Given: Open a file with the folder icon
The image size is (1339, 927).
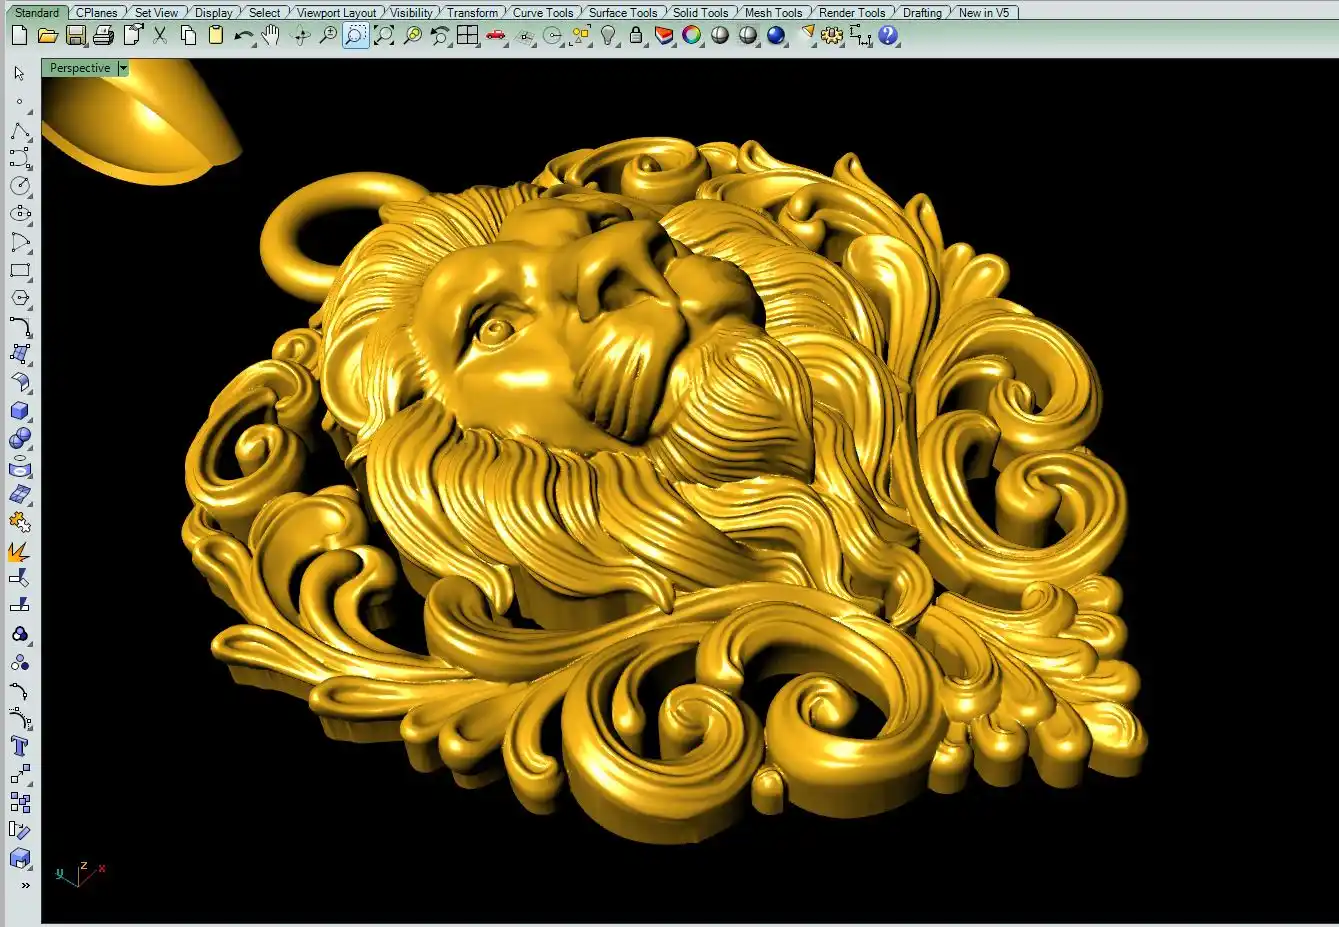Looking at the screenshot, I should pos(47,36).
